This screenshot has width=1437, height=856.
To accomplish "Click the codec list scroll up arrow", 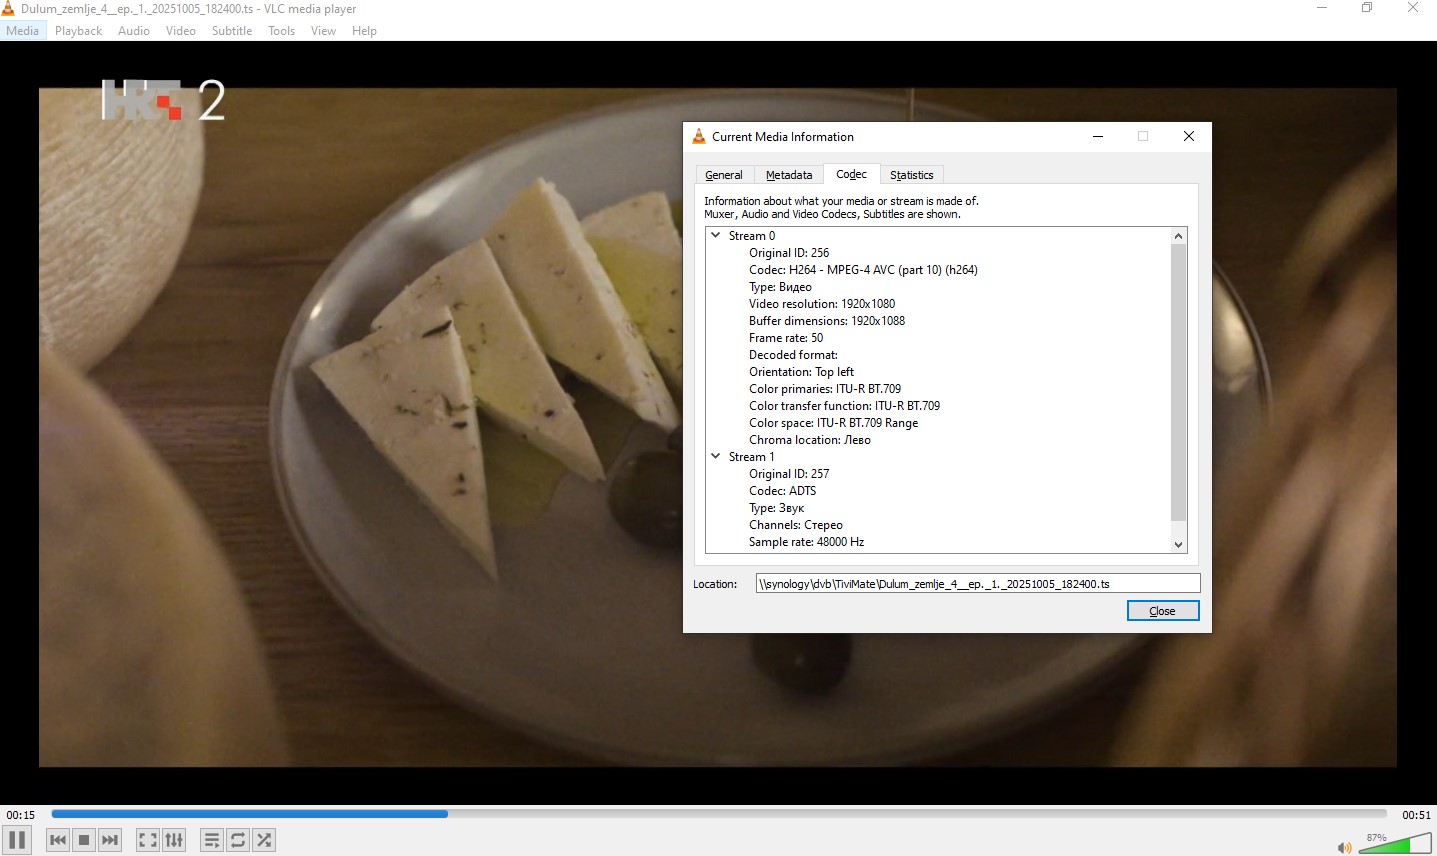I will [1178, 236].
